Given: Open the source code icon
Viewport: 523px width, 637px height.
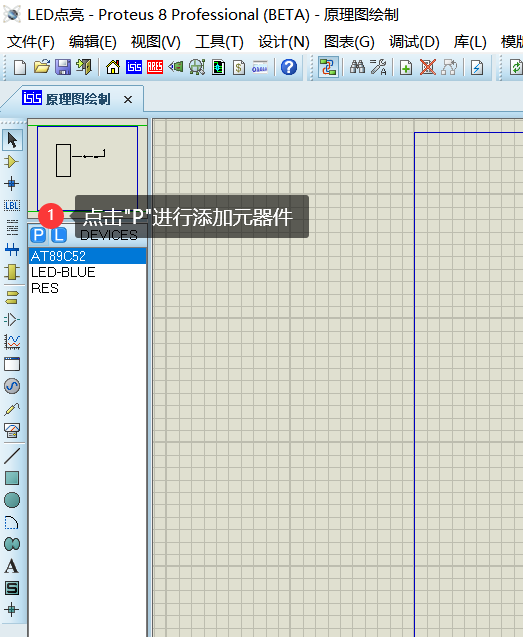Looking at the screenshot, I should 260,67.
